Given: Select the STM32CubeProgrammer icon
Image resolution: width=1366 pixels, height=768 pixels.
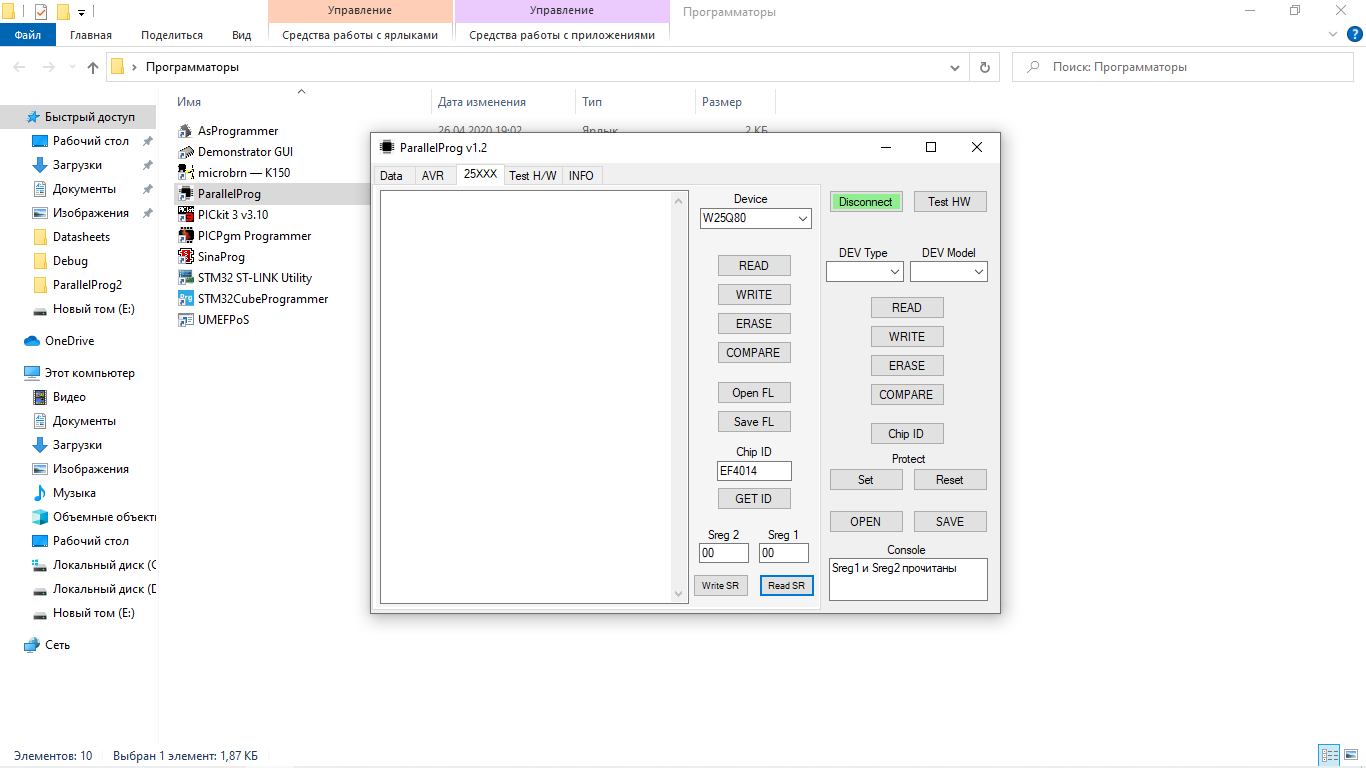Looking at the screenshot, I should click(x=186, y=299).
